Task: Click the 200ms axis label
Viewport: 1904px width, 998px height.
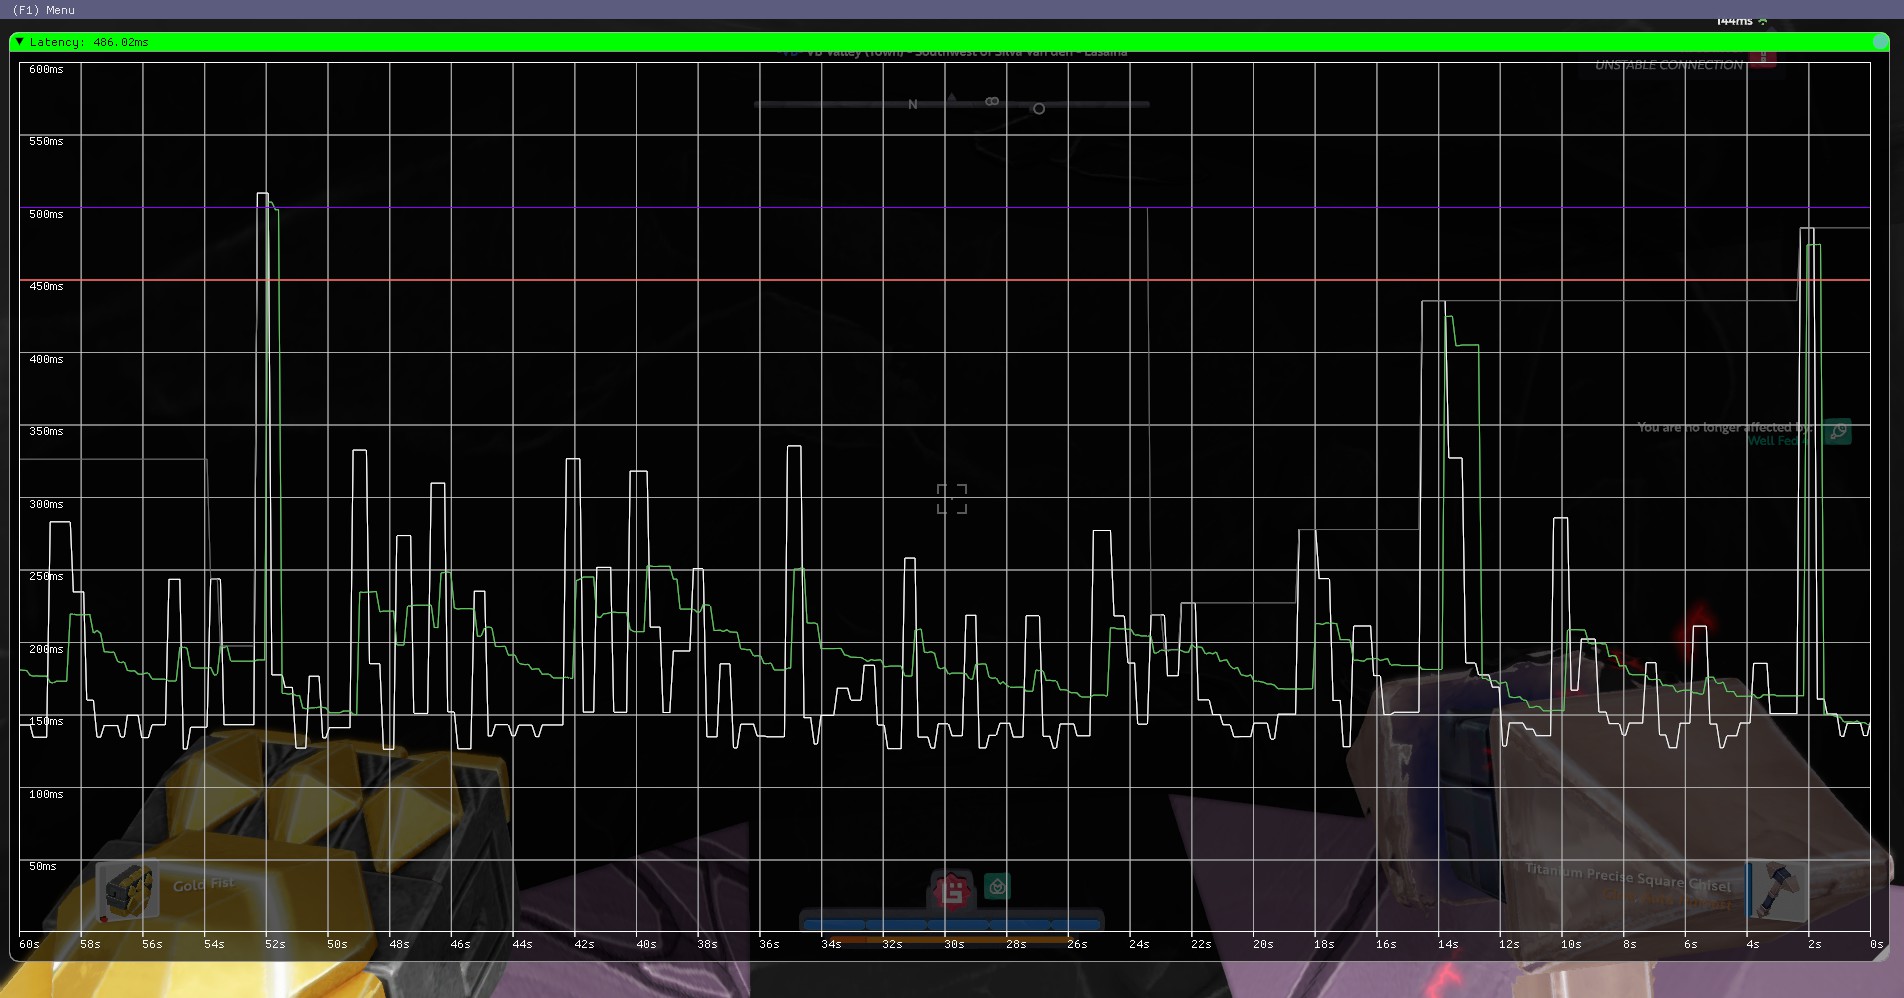Action: (46, 649)
